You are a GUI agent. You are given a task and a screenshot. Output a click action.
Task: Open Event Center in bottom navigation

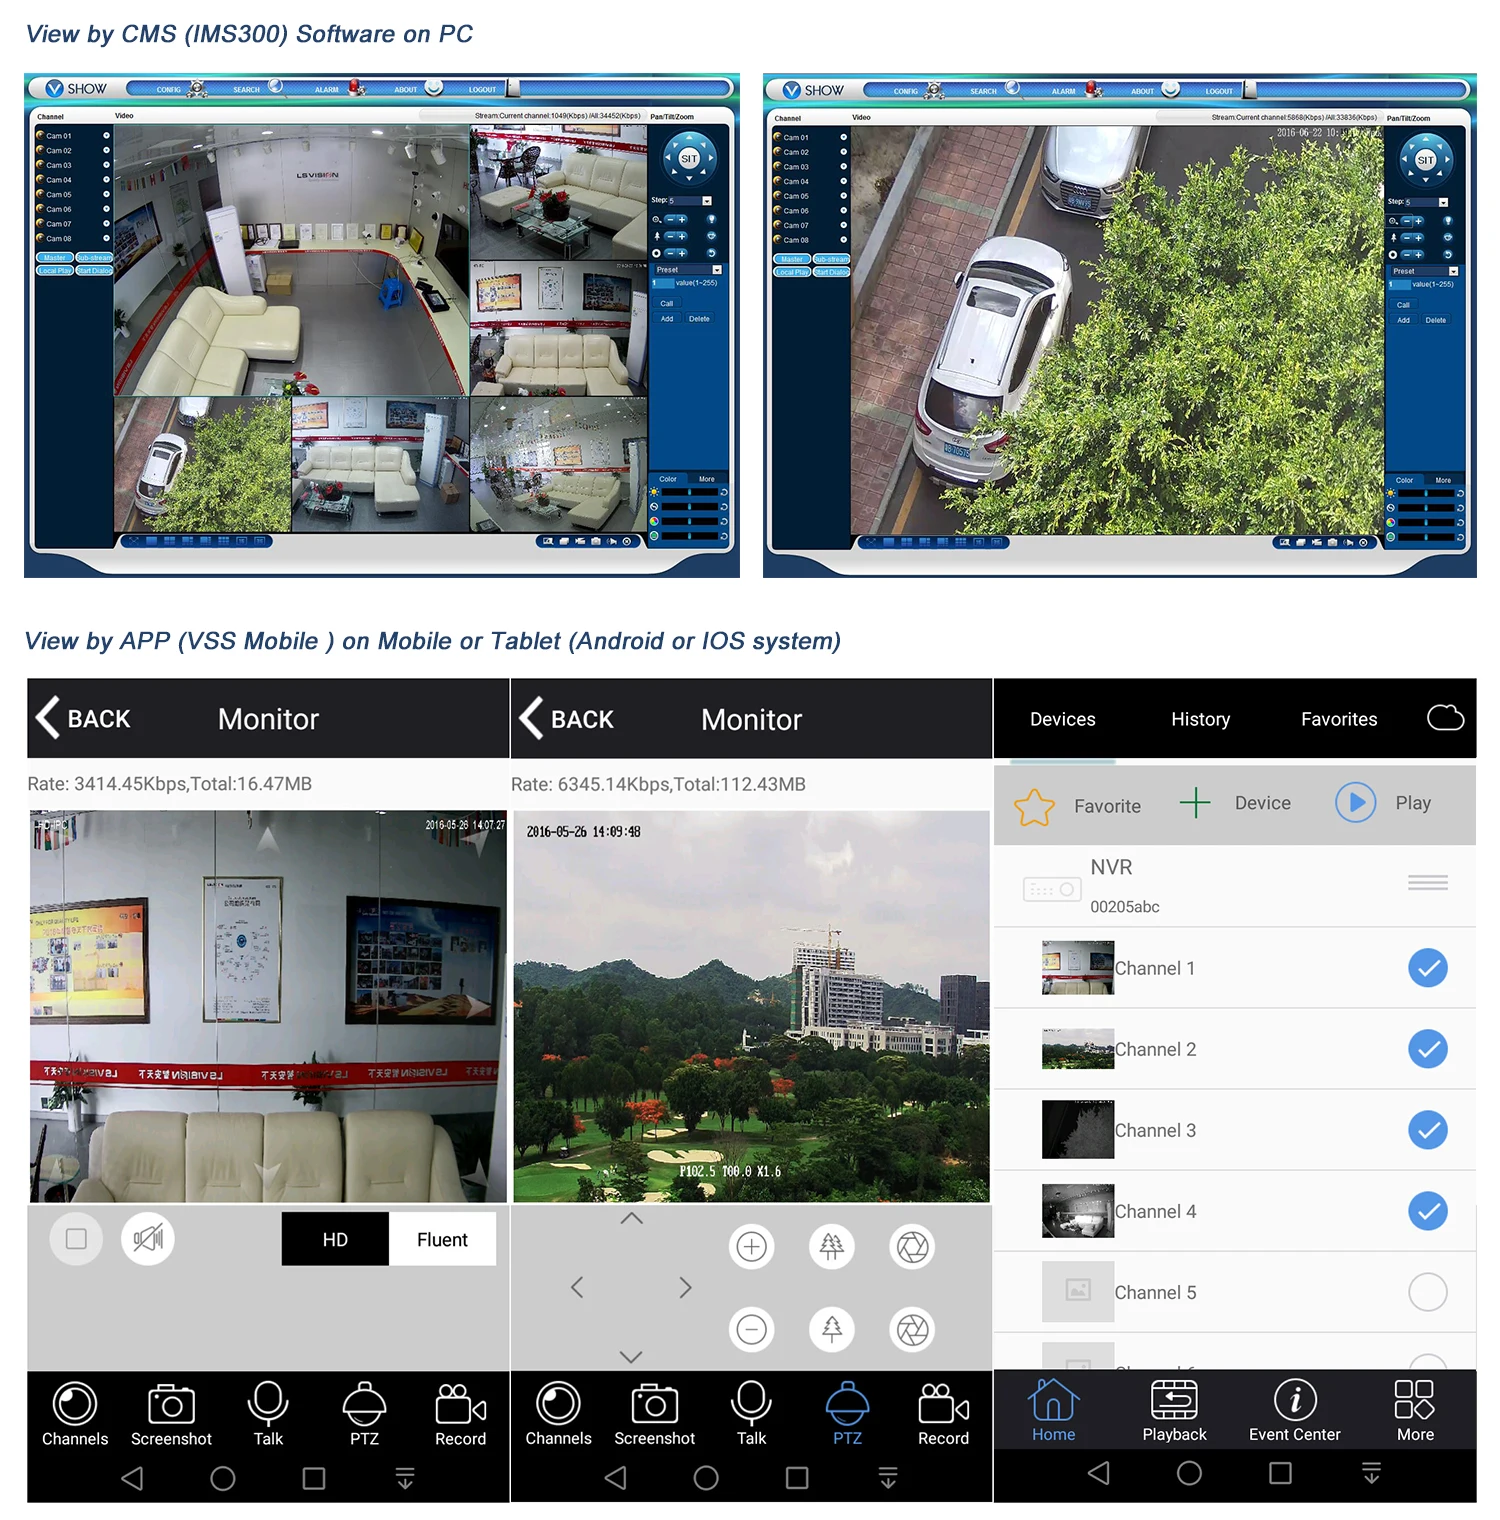tap(1294, 1410)
